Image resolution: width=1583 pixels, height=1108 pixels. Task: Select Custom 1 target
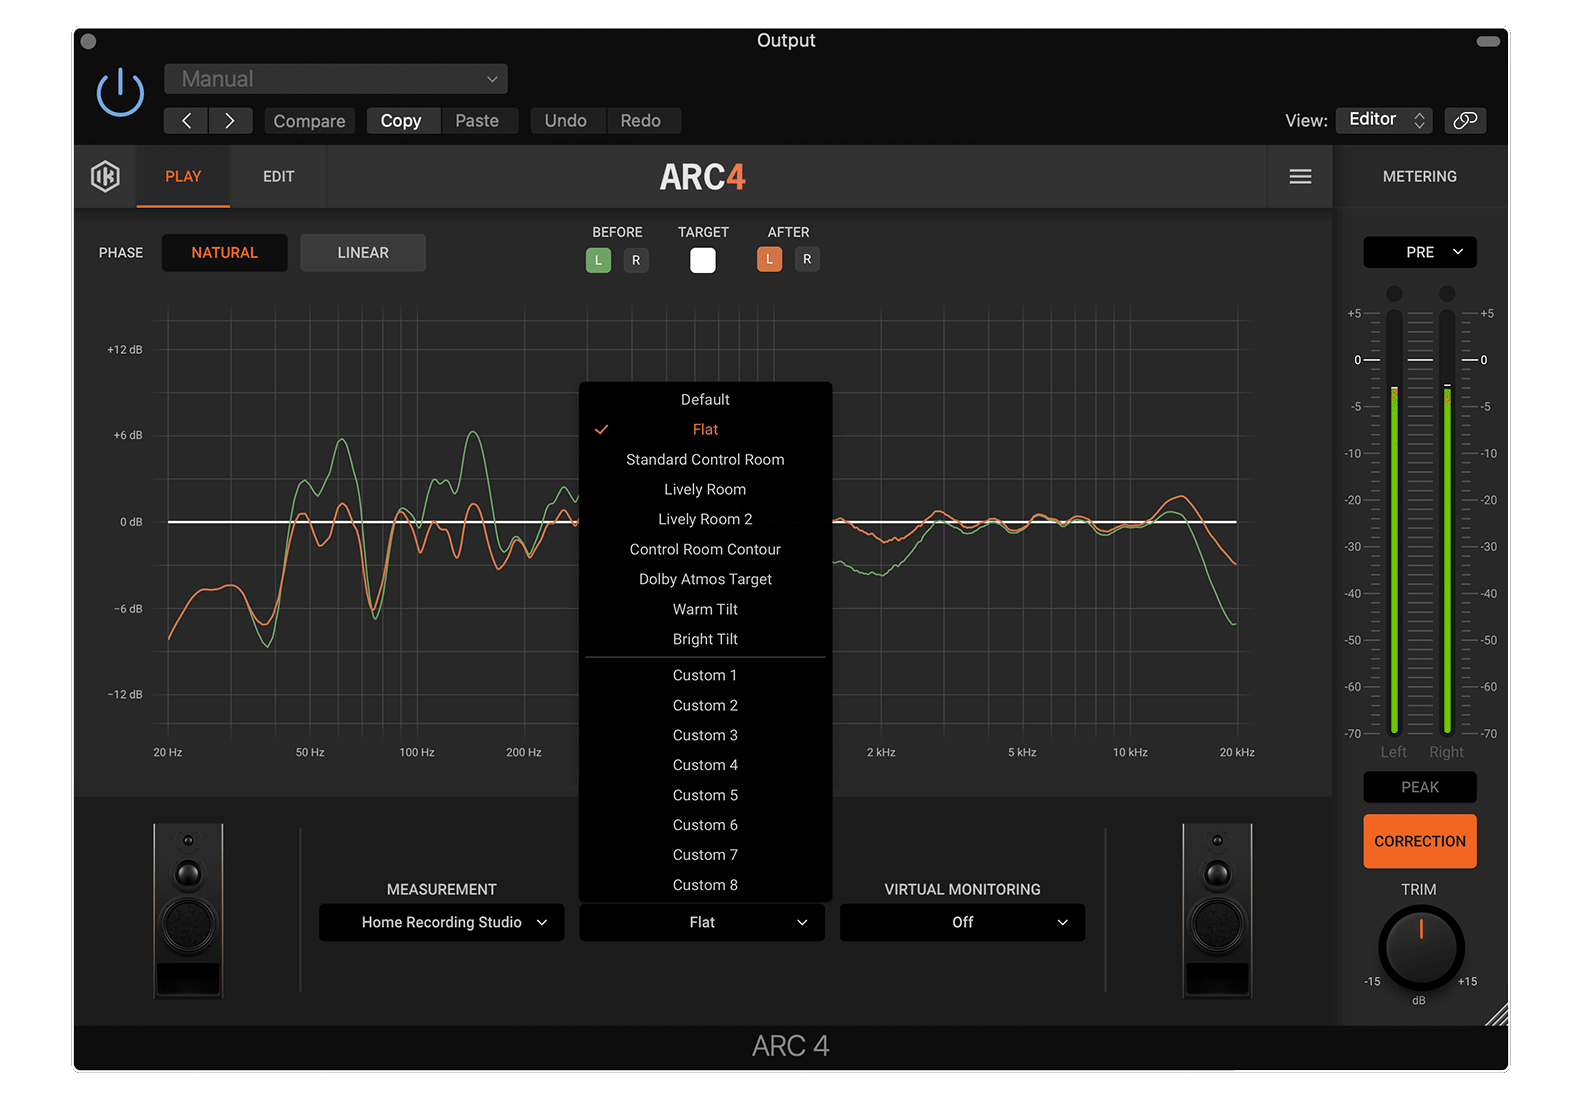[x=705, y=676]
